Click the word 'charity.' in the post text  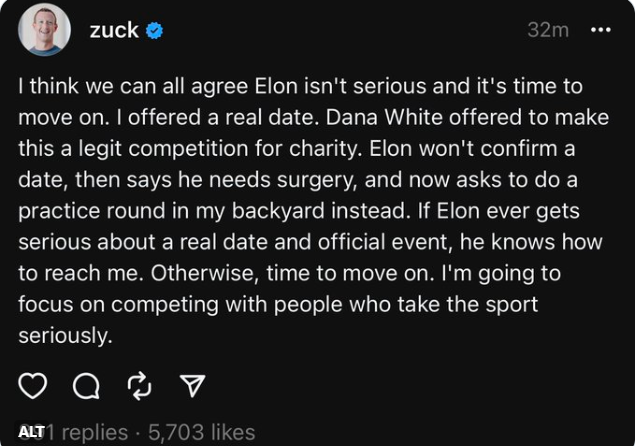click(325, 149)
